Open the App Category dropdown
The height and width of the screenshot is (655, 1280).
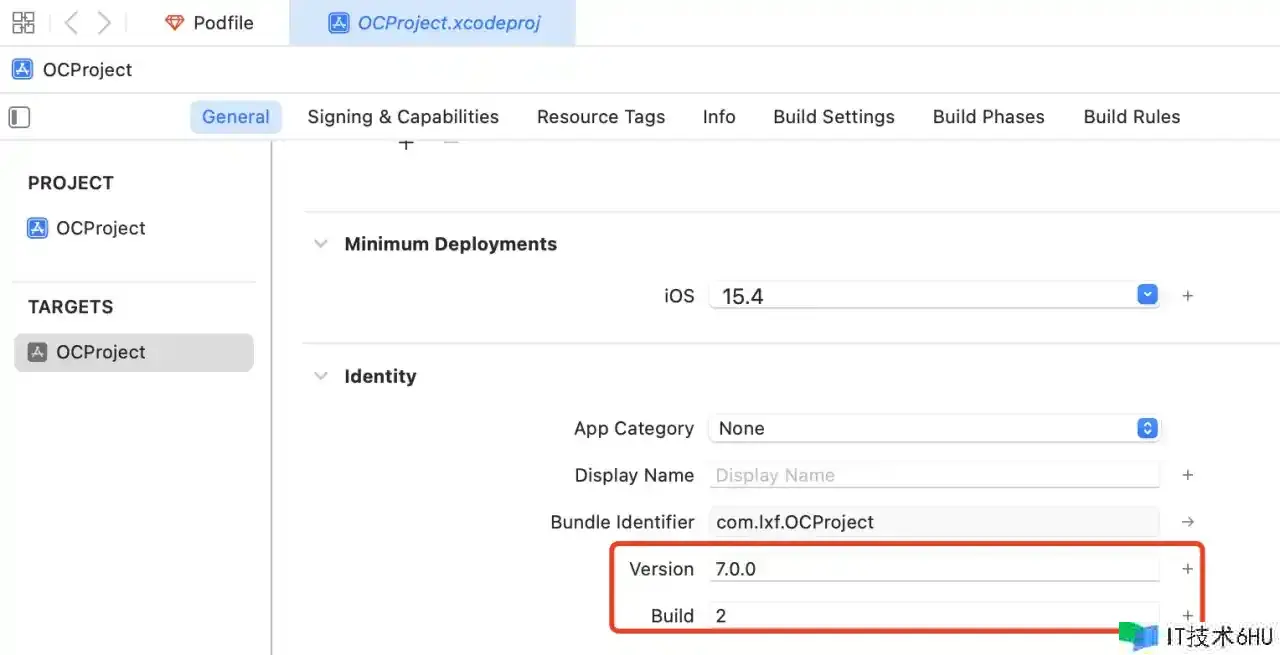(x=1147, y=428)
